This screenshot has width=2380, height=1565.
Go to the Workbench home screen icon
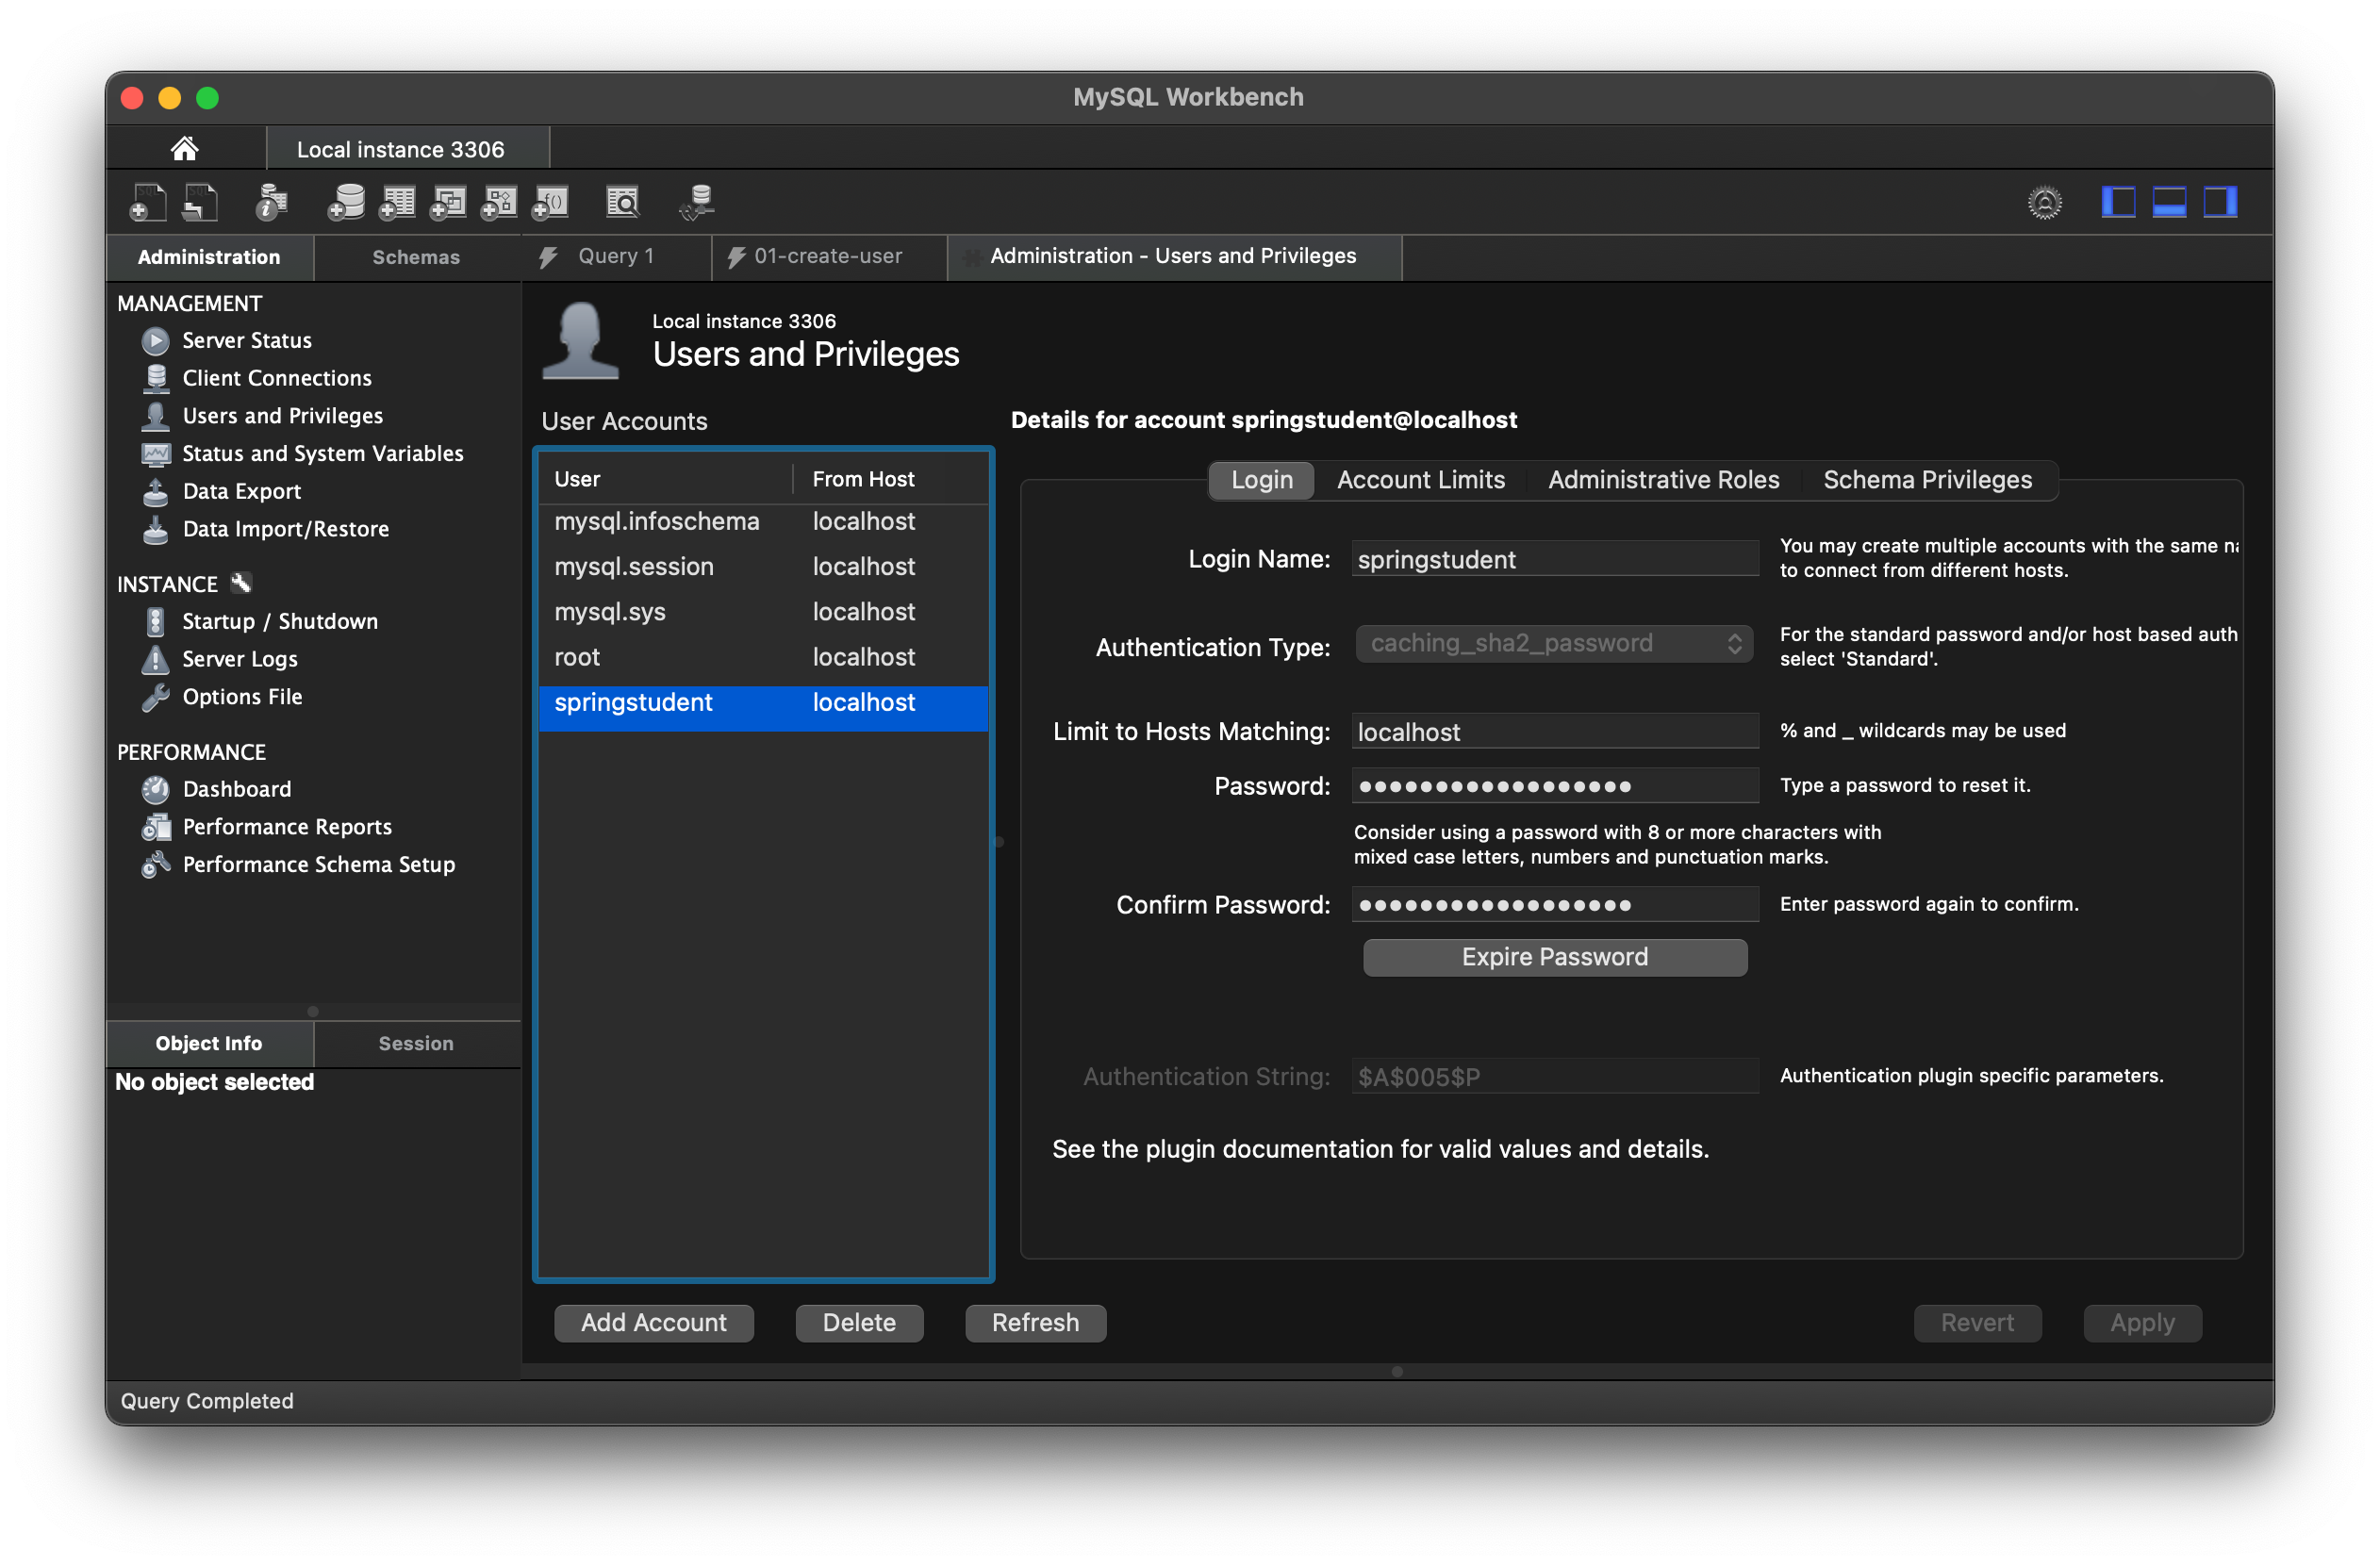[x=185, y=149]
